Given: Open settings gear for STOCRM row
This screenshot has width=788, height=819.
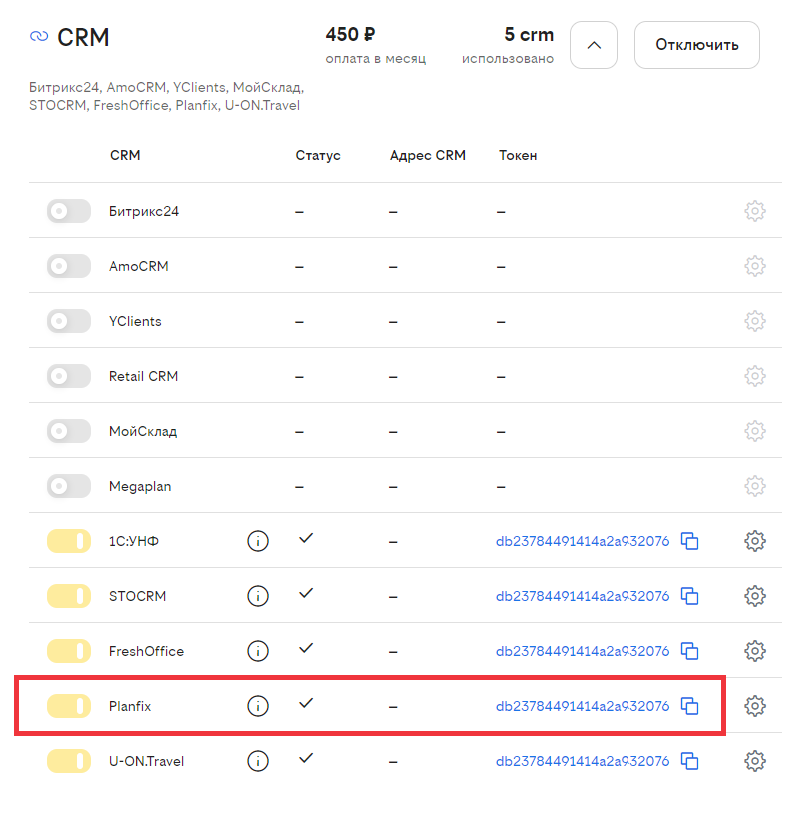Looking at the screenshot, I should [x=755, y=596].
